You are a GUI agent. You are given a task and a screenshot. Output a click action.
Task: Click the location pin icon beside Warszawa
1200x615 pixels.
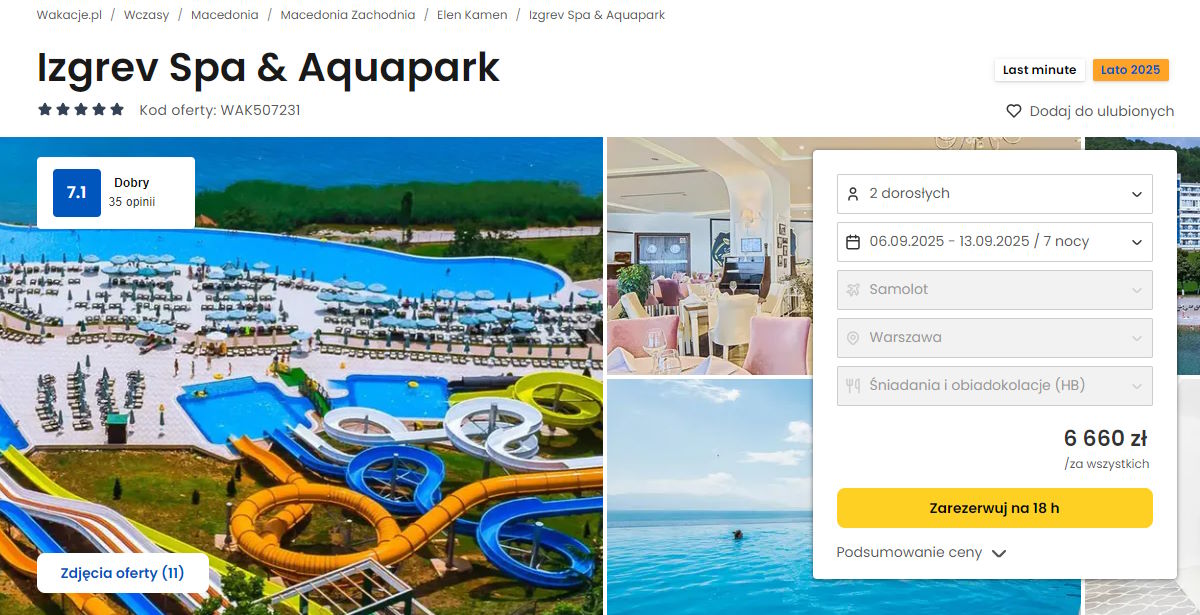[853, 338]
